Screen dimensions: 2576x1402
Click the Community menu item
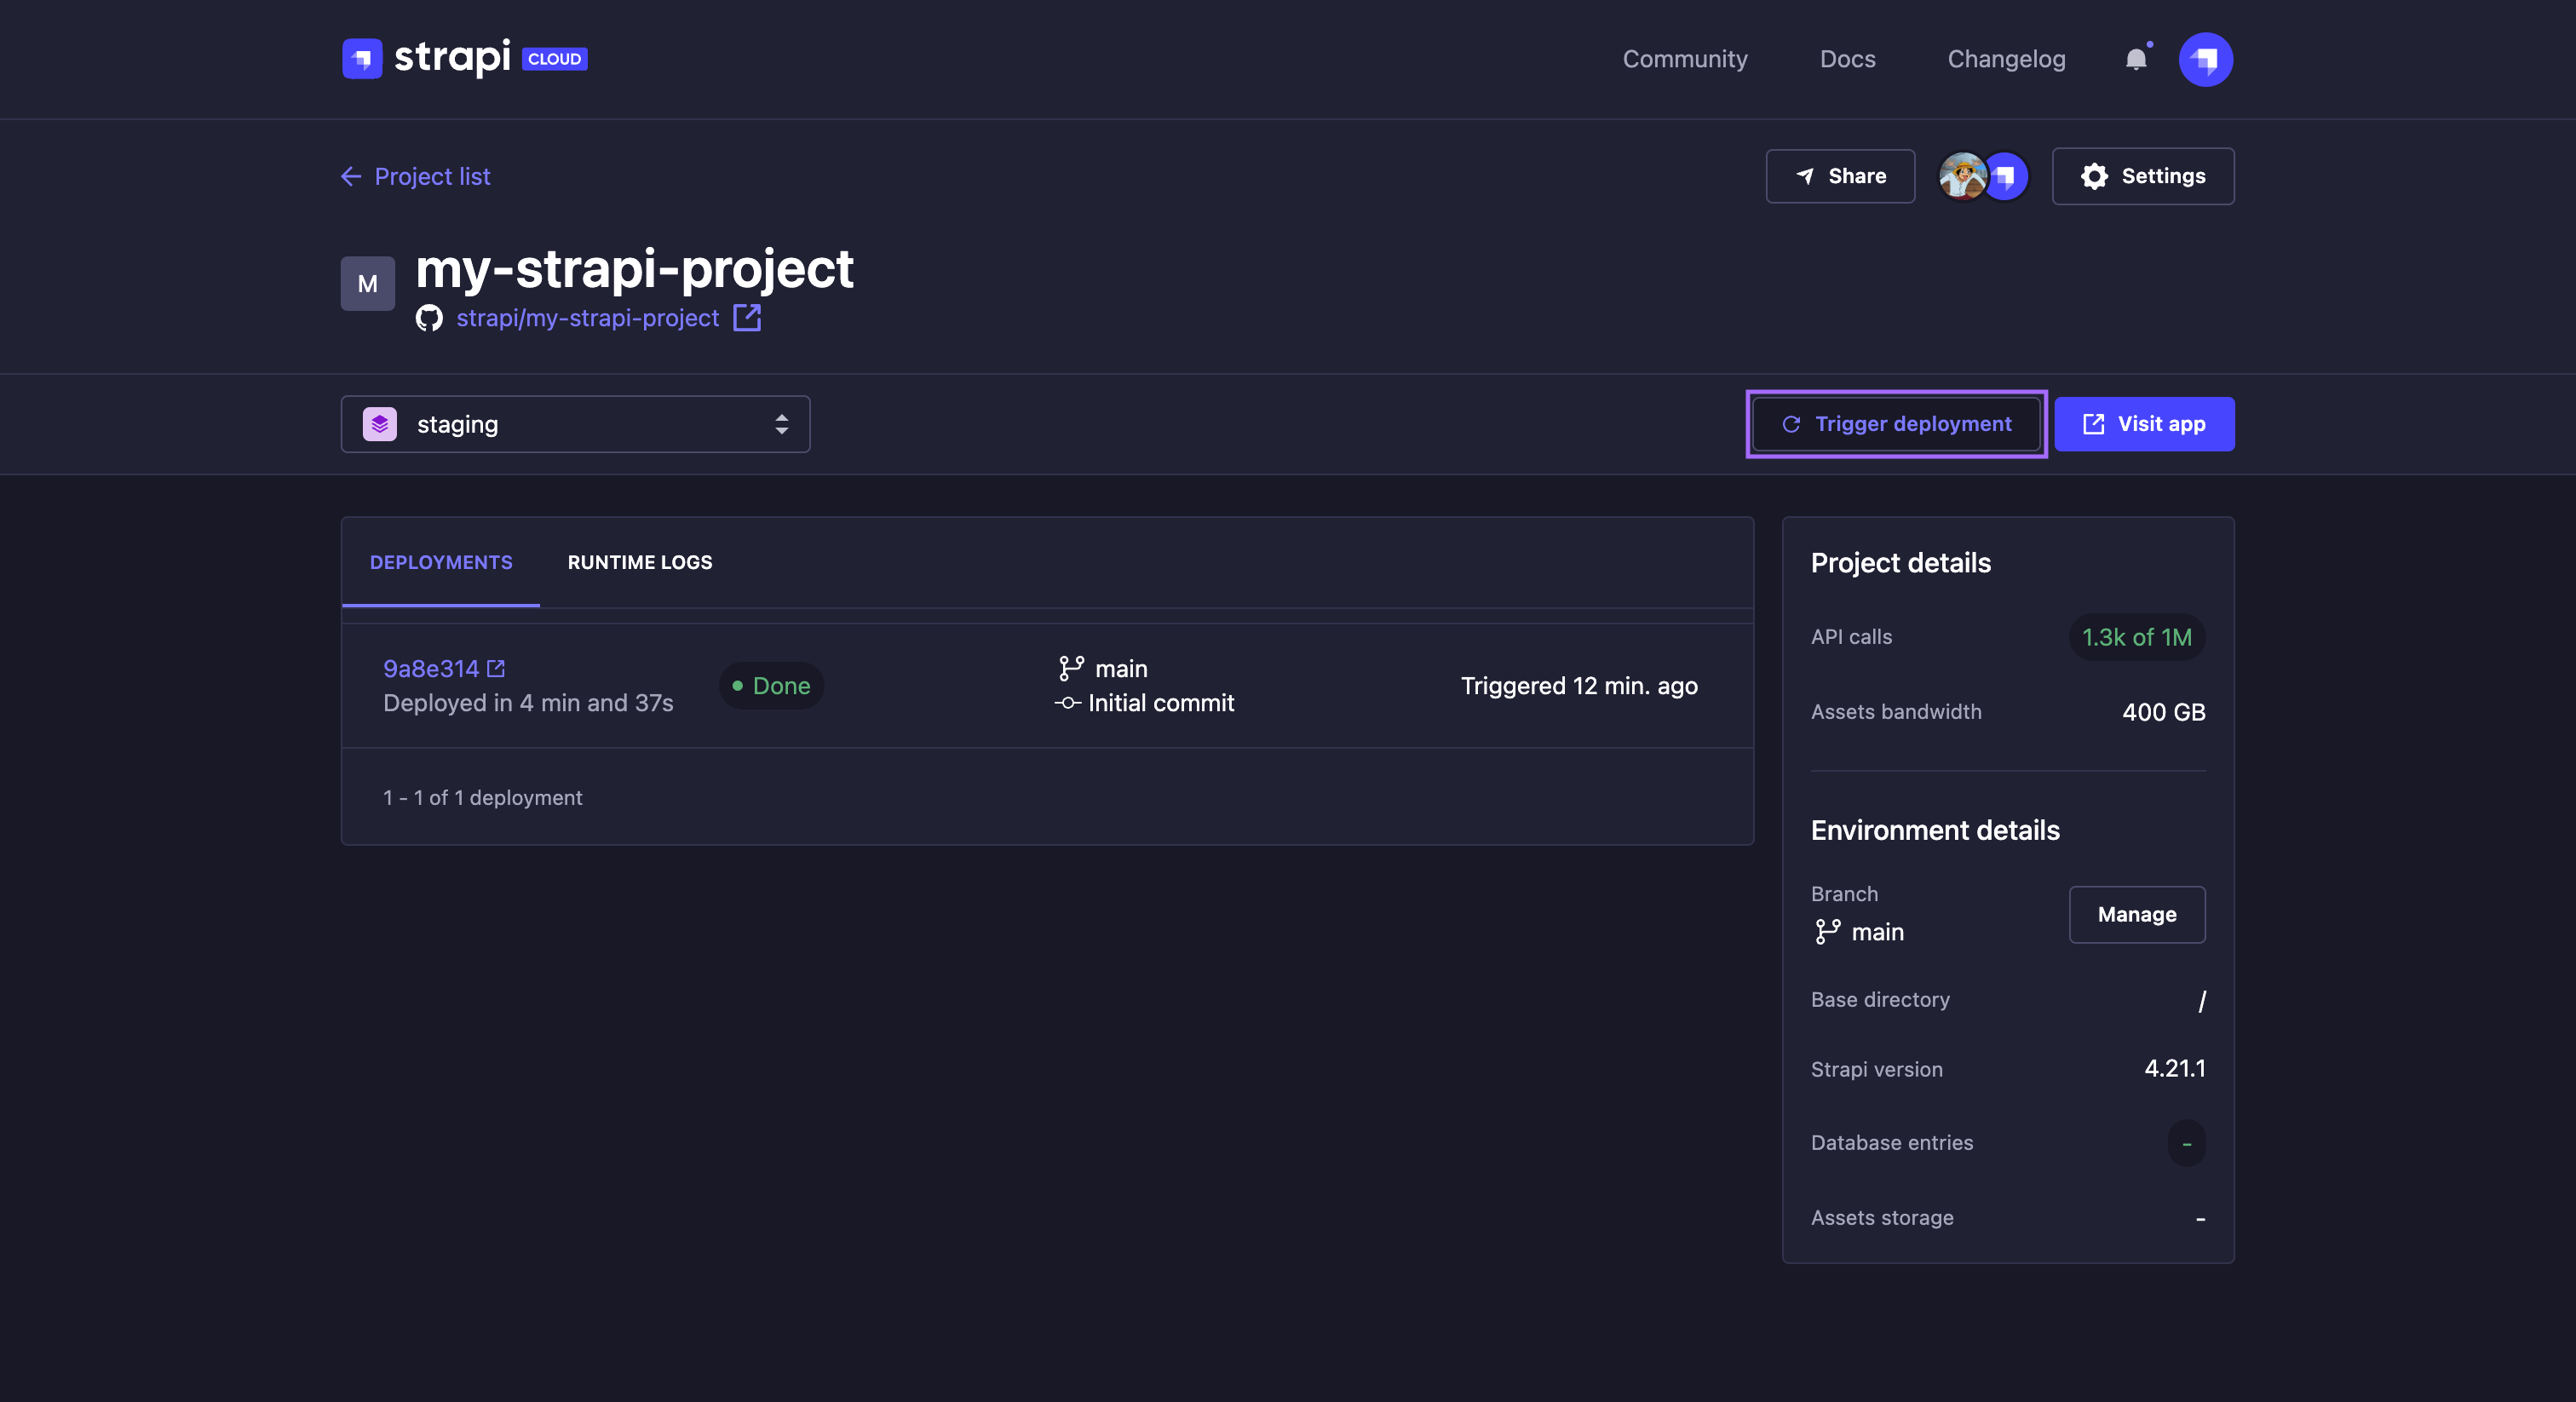[1683, 57]
